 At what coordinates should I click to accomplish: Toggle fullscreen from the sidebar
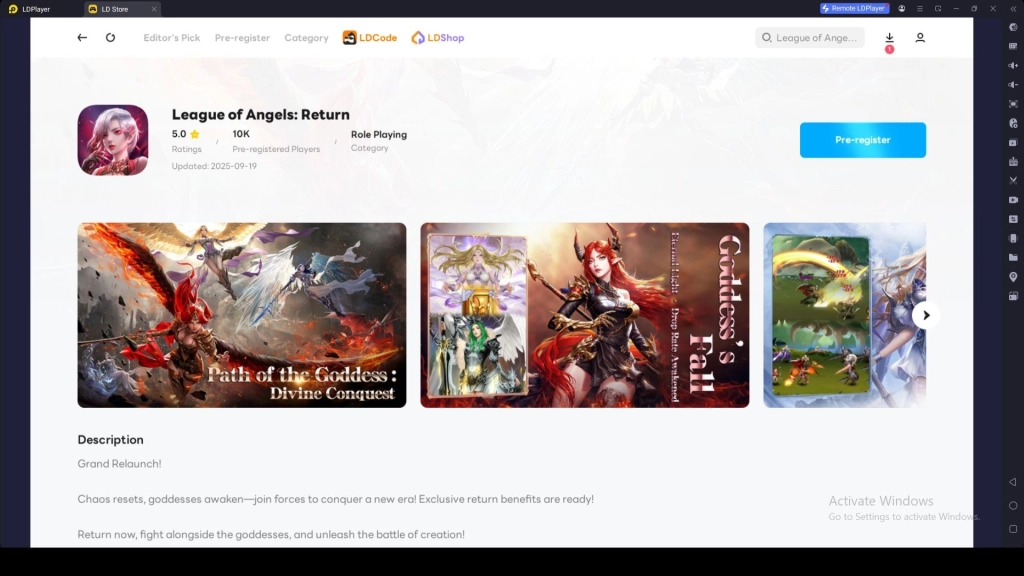[x=1013, y=104]
